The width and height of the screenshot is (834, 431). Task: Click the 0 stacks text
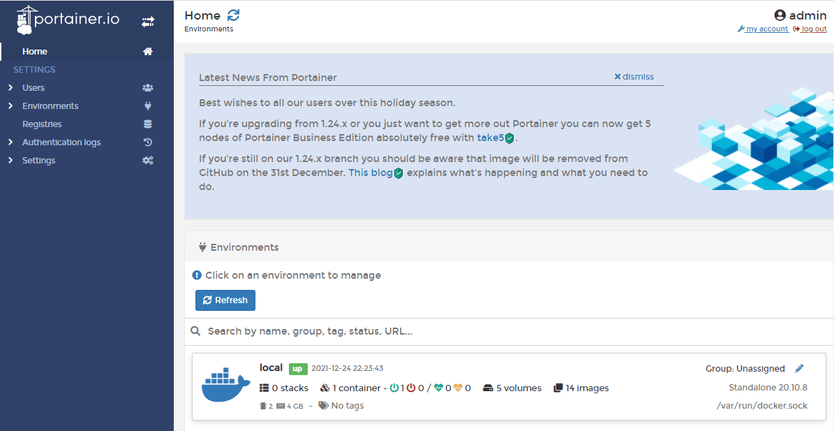click(290, 388)
